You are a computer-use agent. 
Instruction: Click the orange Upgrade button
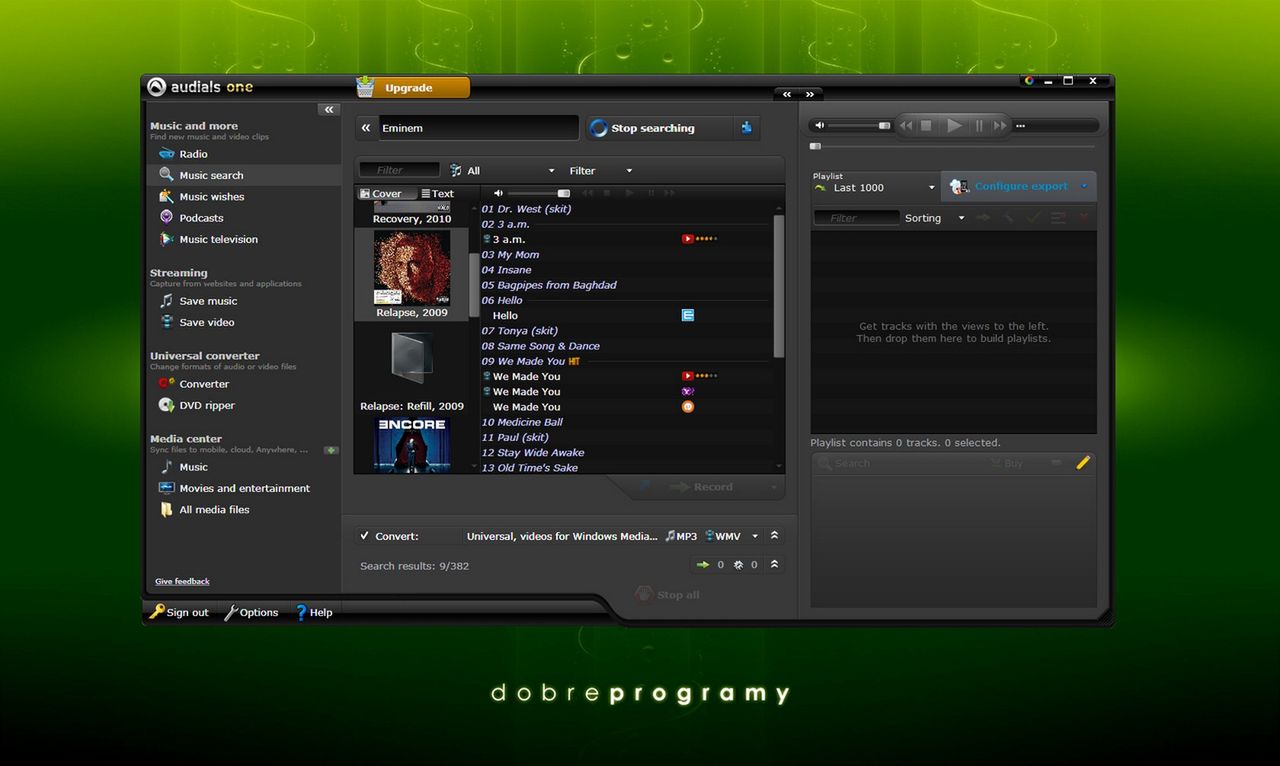pos(412,88)
